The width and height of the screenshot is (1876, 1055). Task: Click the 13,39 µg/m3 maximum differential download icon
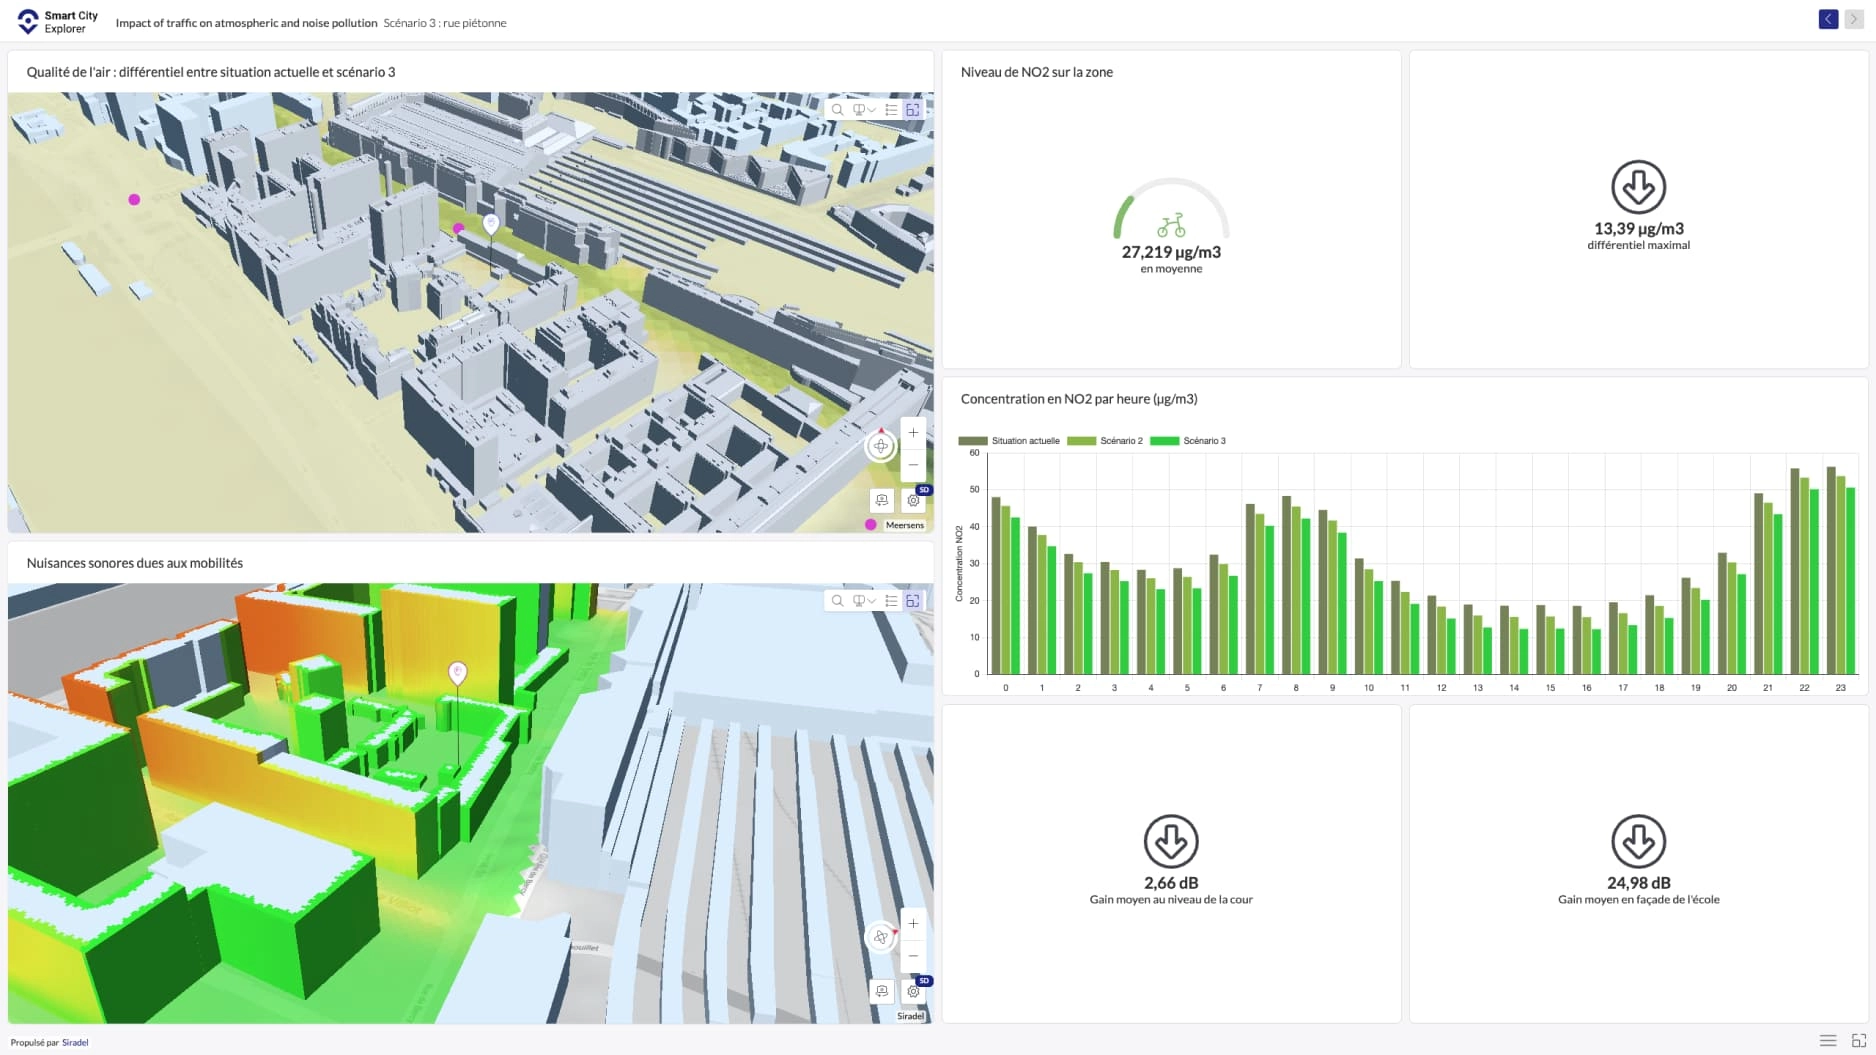click(x=1638, y=187)
